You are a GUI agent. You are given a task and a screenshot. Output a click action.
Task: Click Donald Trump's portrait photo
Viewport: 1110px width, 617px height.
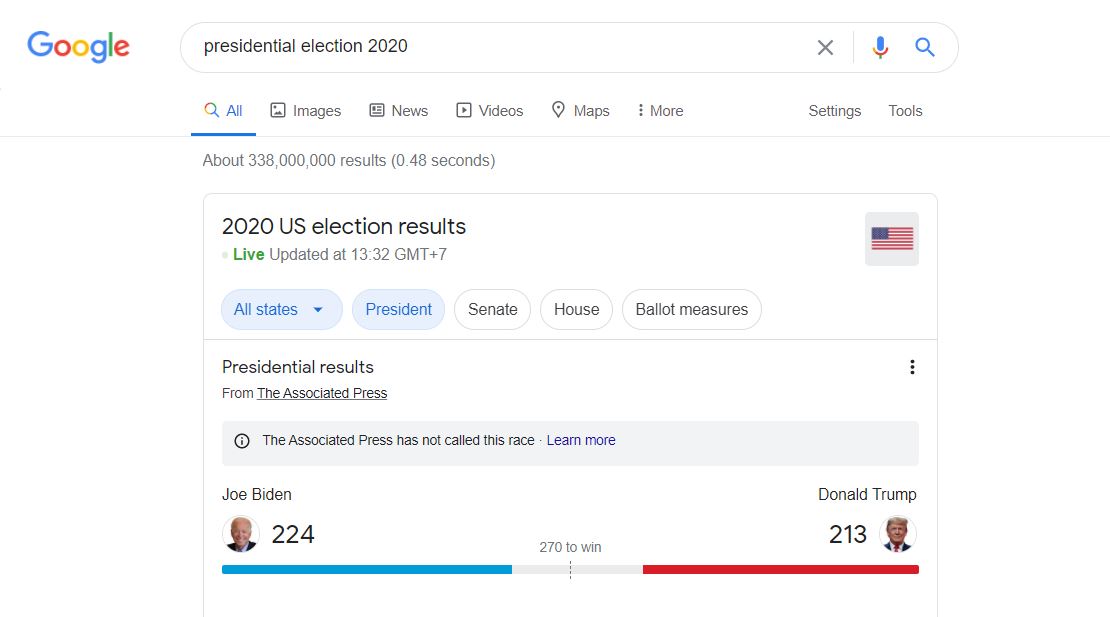point(898,534)
